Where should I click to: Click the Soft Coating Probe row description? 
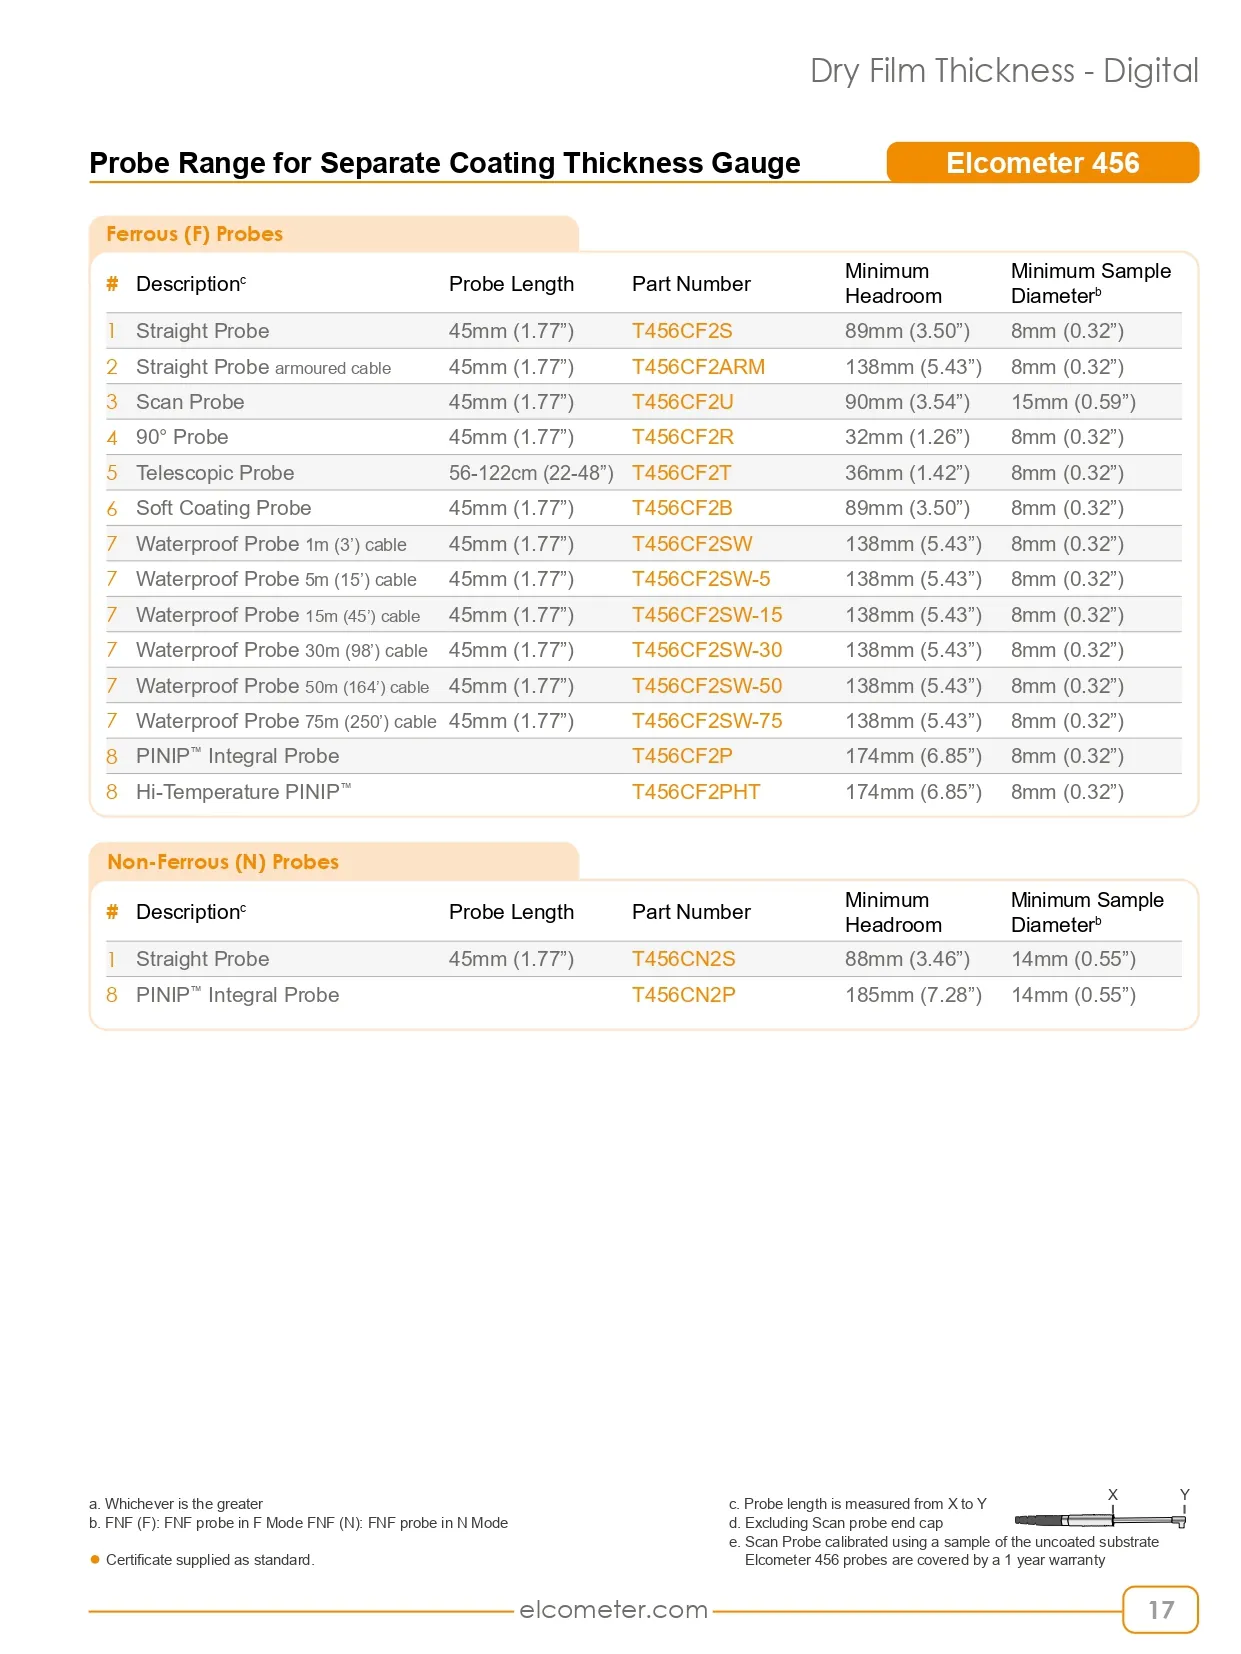(224, 508)
